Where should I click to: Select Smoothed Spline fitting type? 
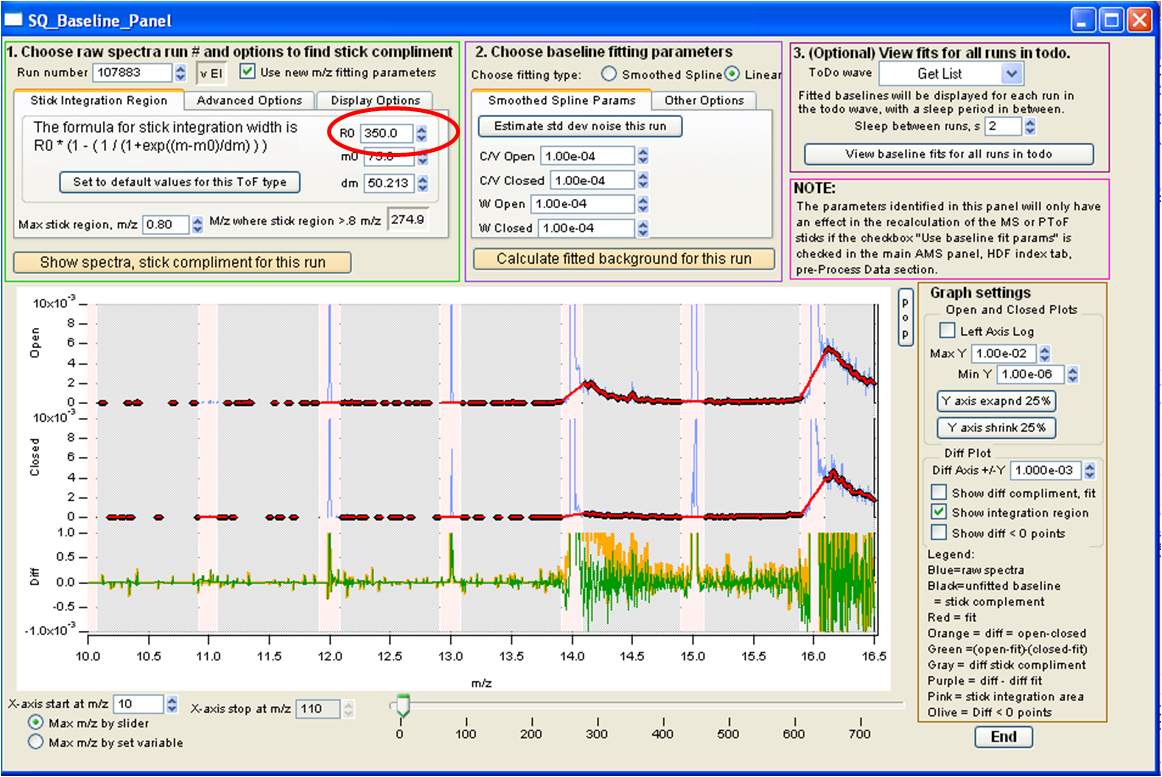(608, 74)
